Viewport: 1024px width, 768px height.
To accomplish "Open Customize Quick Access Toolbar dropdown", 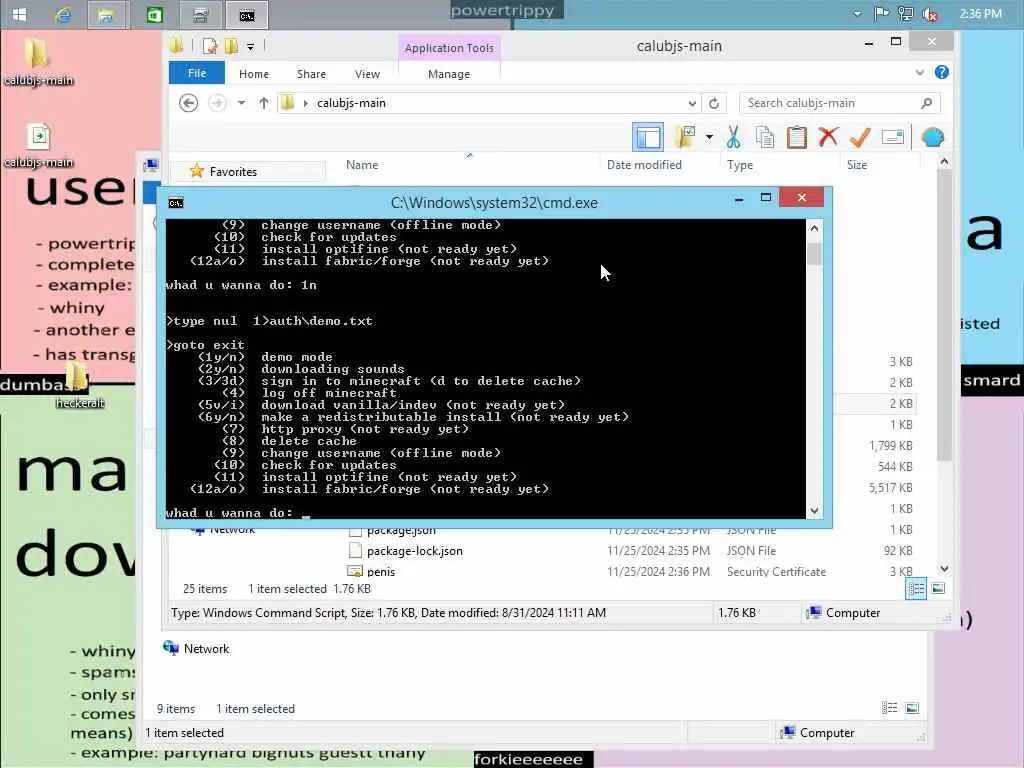I will tap(250, 46).
